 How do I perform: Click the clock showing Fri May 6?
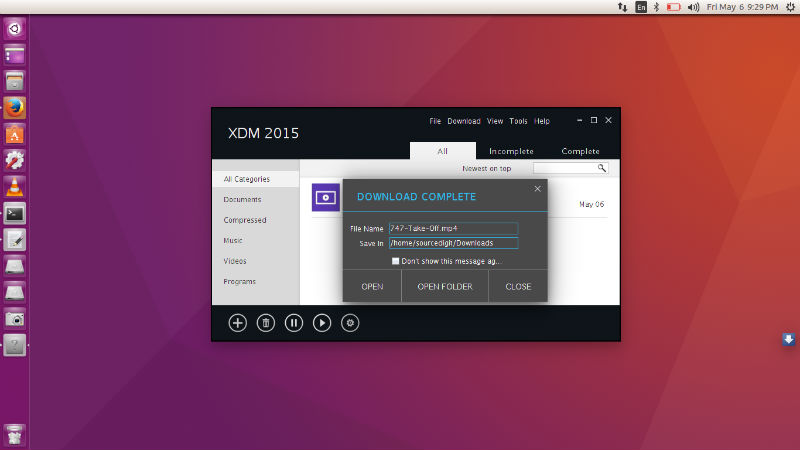coord(742,7)
